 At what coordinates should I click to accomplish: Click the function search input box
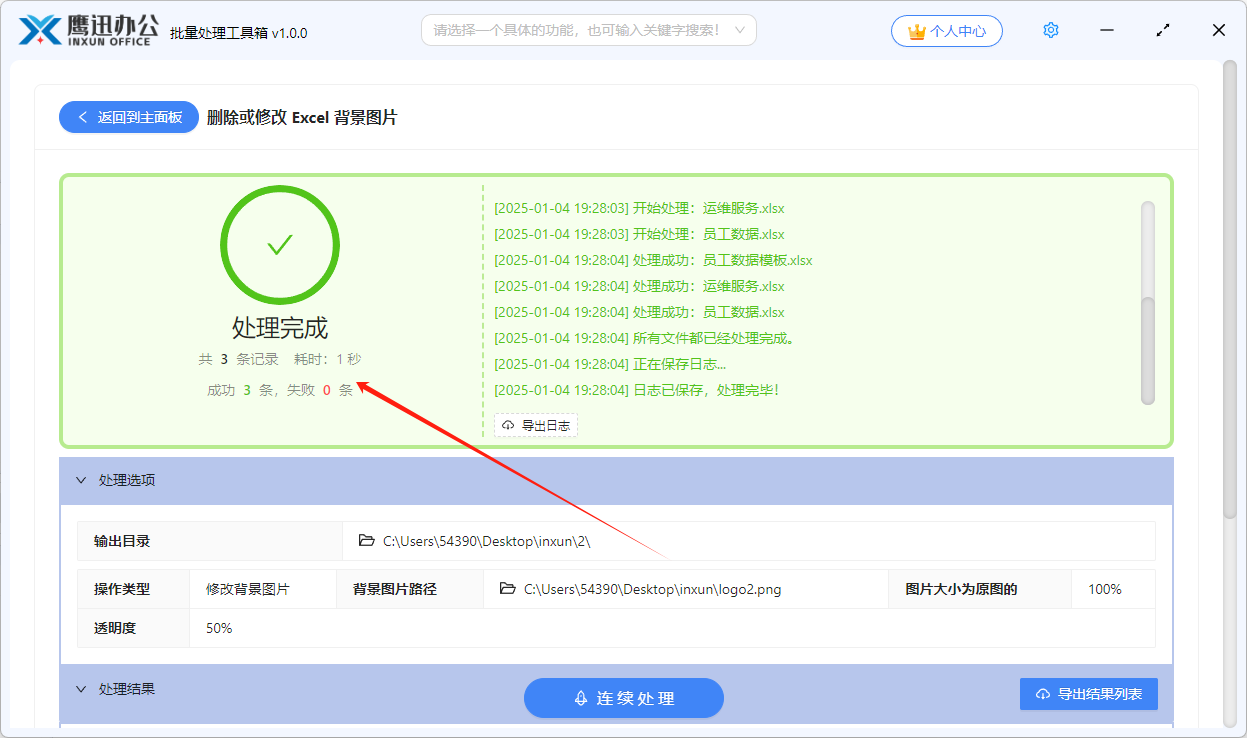pyautogui.click(x=575, y=30)
